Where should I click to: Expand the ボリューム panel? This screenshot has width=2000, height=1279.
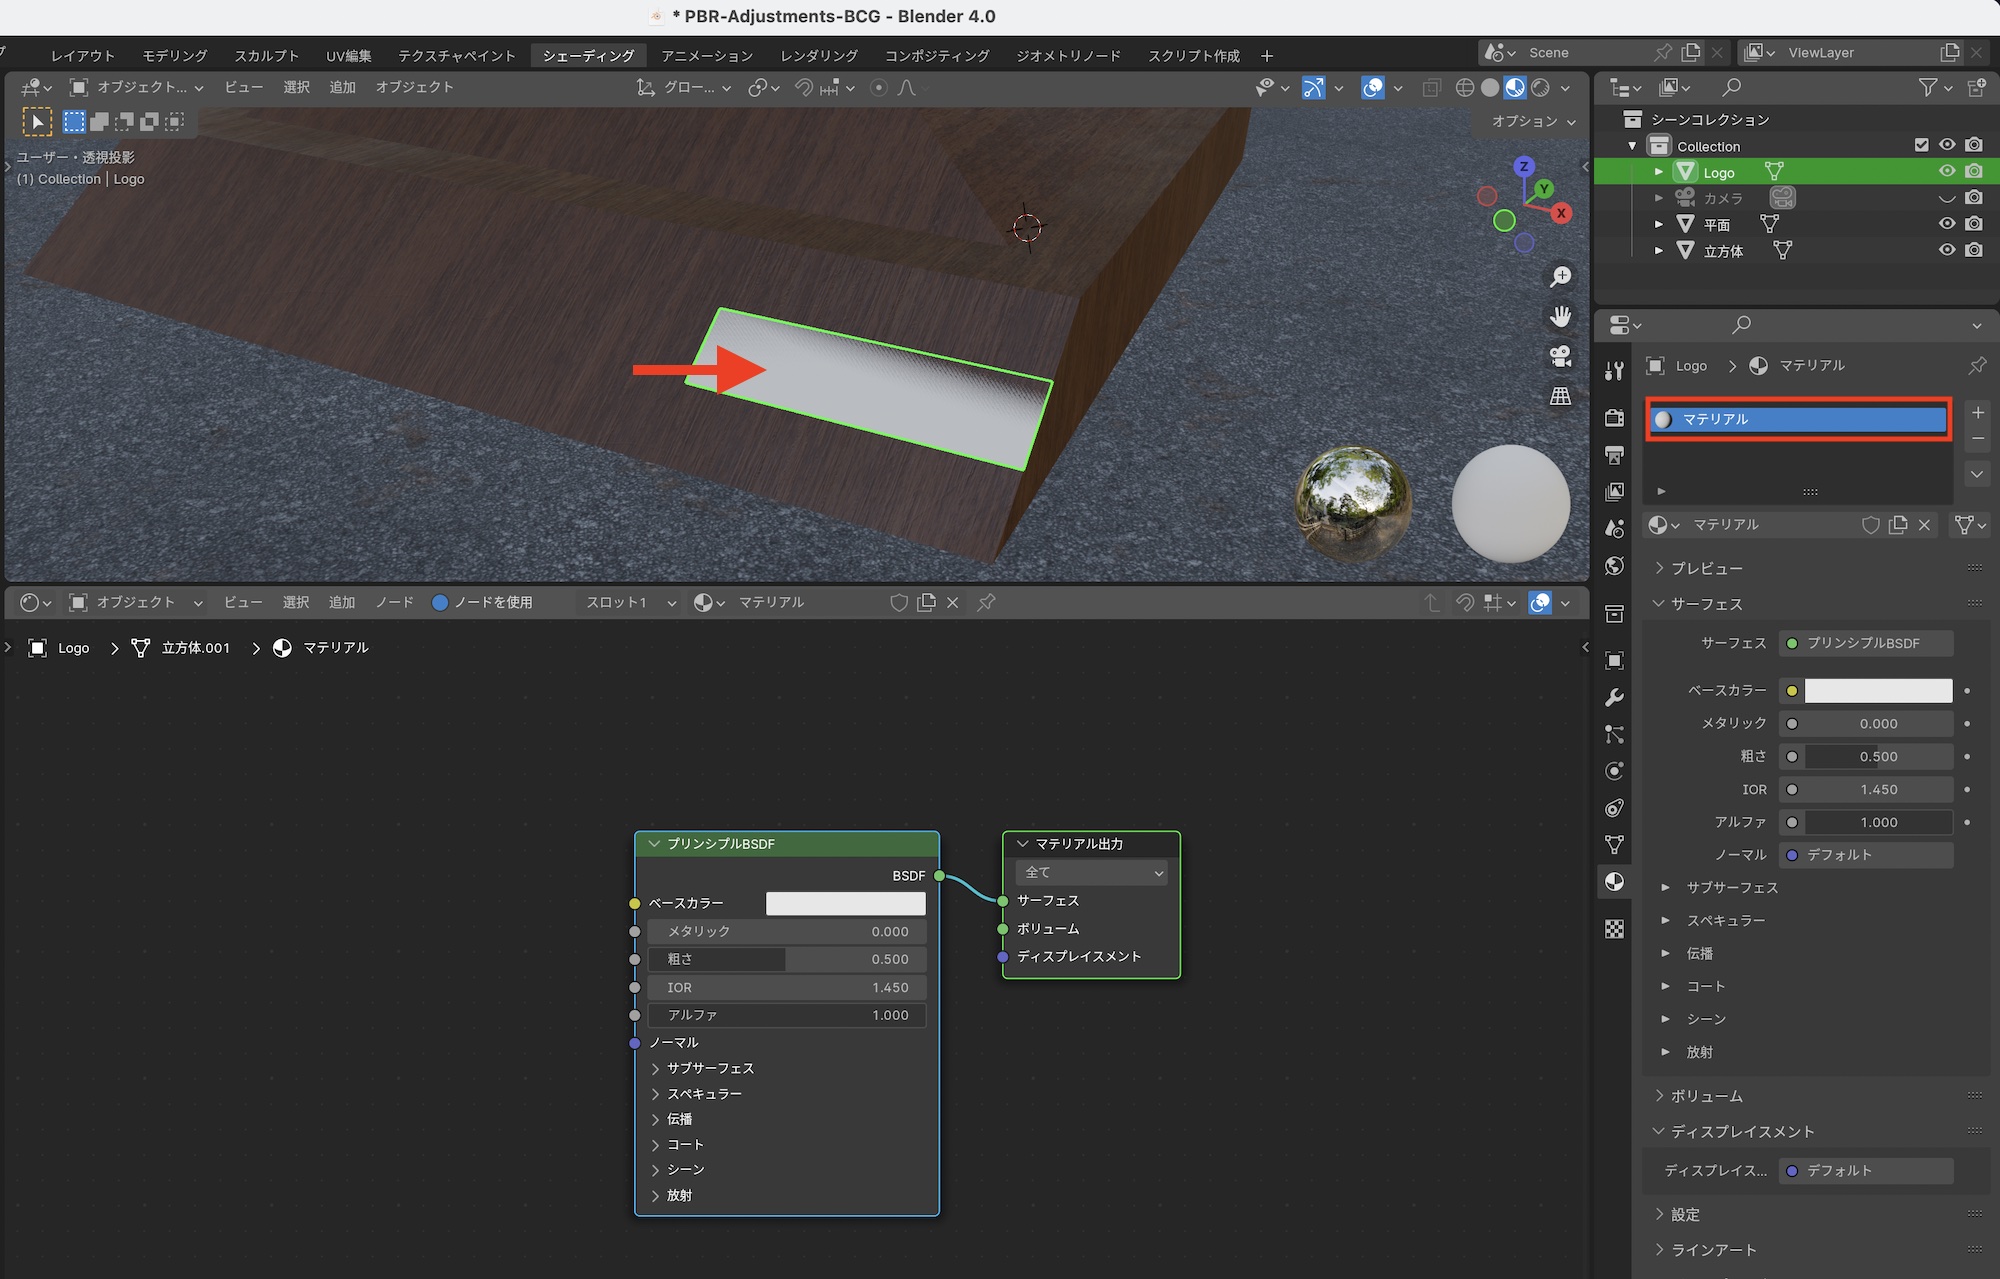coord(1706,1096)
